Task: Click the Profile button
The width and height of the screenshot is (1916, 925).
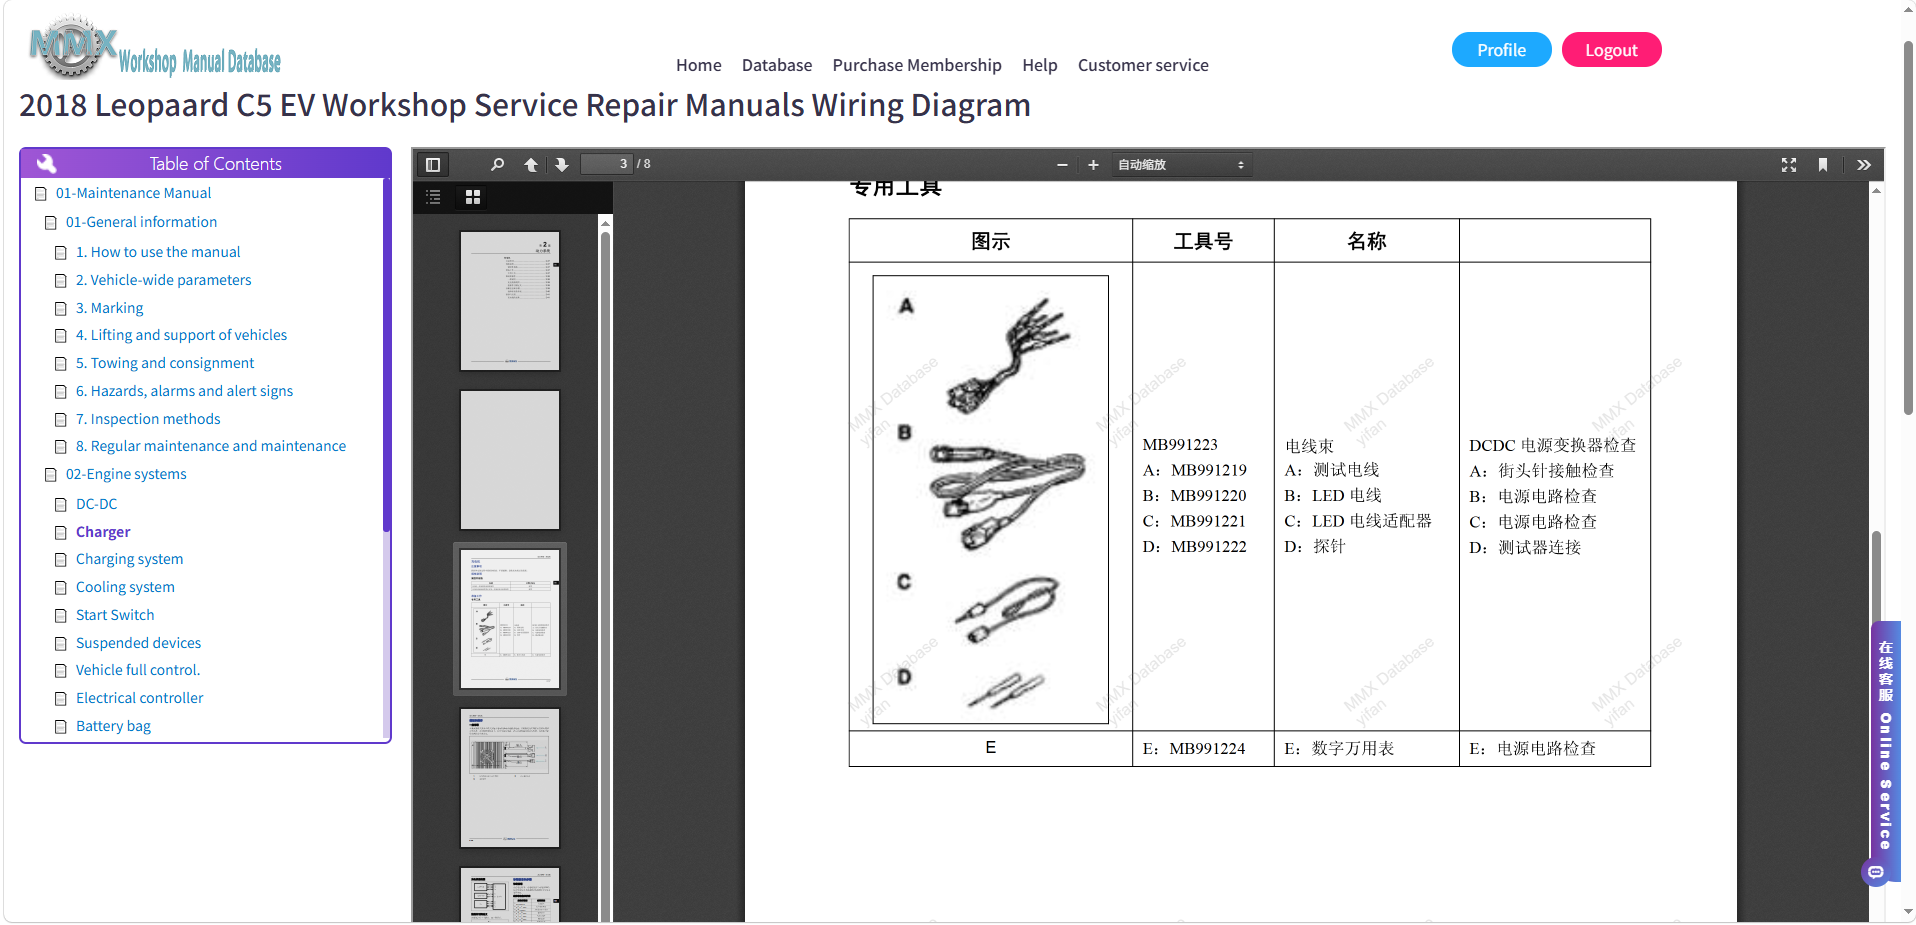Action: tap(1501, 50)
